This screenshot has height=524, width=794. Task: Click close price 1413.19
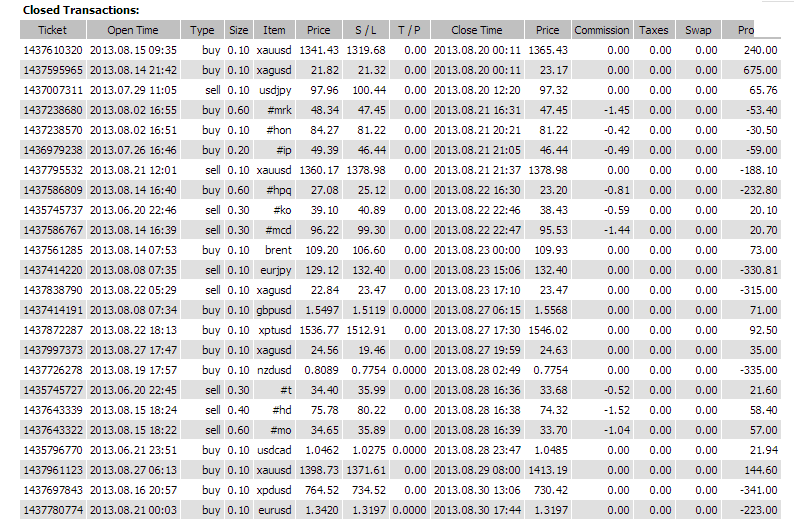[548, 470]
